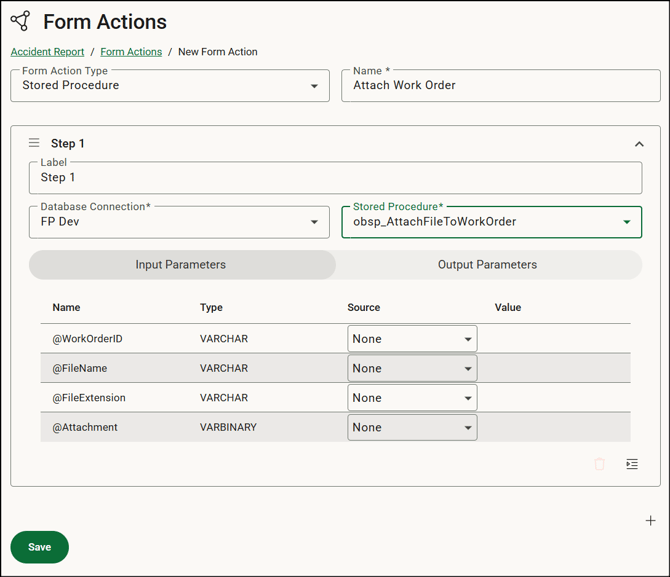Open the Database Connection dropdown
Screen dimensions: 670x577
pyautogui.click(x=179, y=222)
